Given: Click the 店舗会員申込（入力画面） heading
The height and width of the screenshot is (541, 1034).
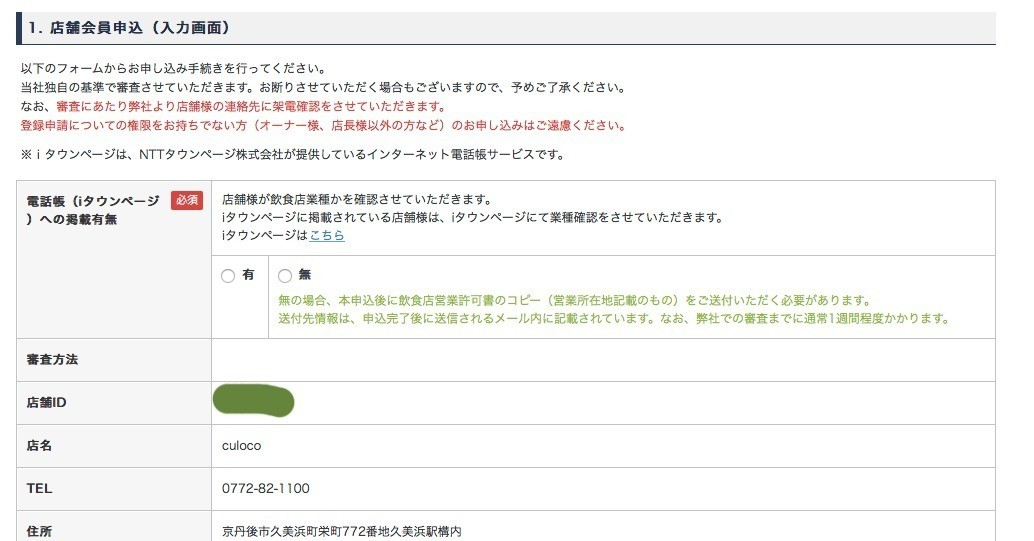Looking at the screenshot, I should (x=130, y=28).
